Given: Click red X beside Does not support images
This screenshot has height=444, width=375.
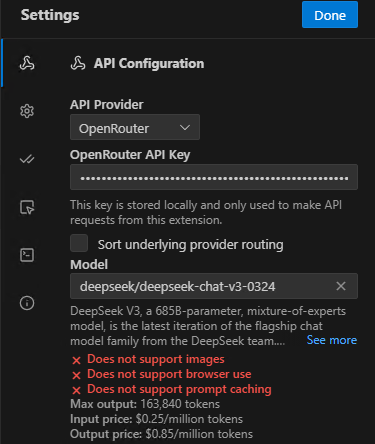Looking at the screenshot, I should pyautogui.click(x=76, y=360).
